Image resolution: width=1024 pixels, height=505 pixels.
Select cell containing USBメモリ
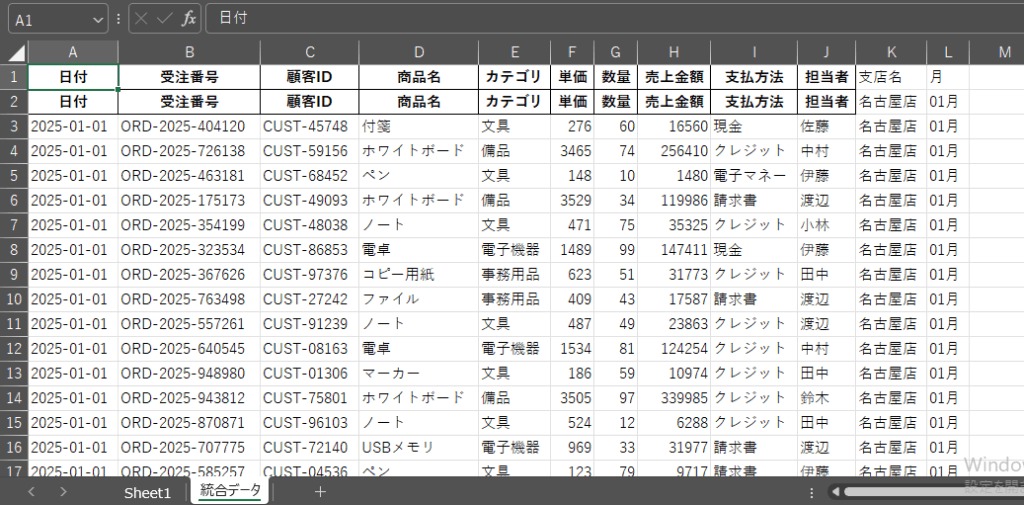coord(418,447)
